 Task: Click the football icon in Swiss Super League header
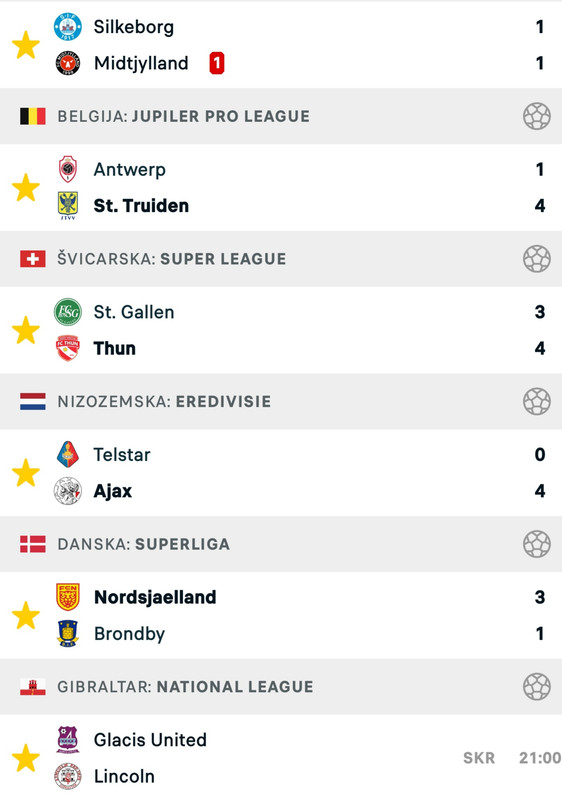point(537,259)
